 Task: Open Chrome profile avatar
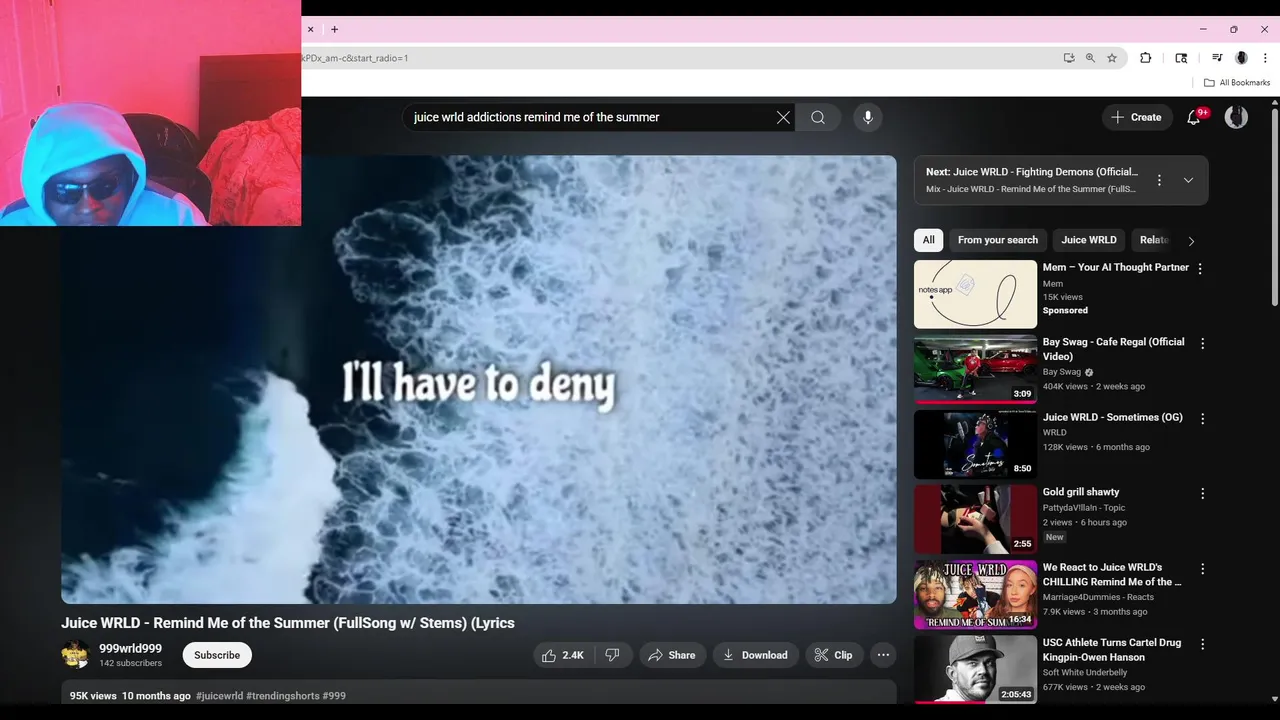tap(1241, 58)
